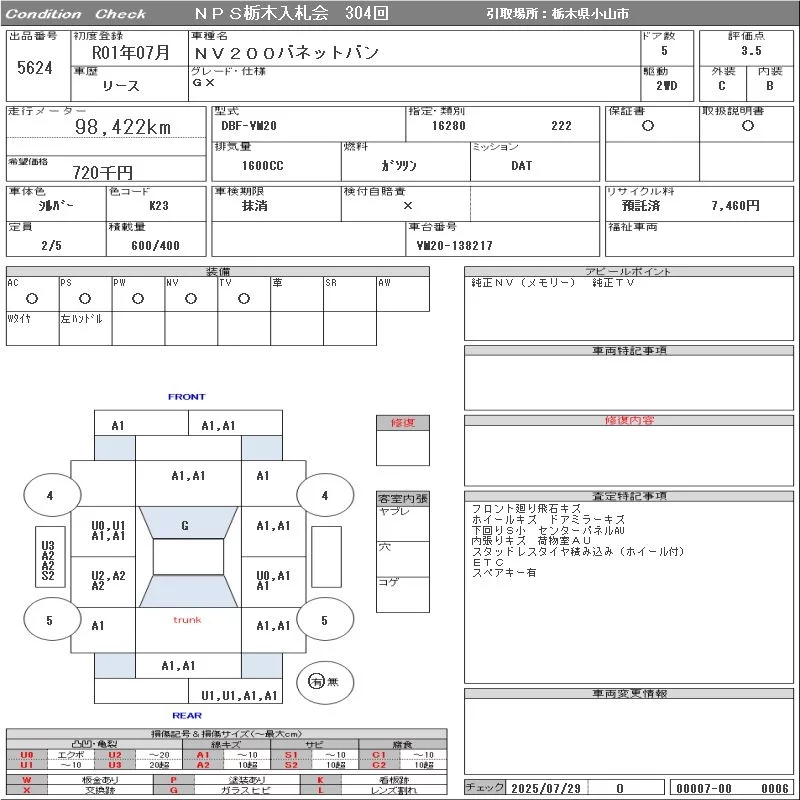Click the drive type value 2WD
The image size is (800, 800).
667,86
